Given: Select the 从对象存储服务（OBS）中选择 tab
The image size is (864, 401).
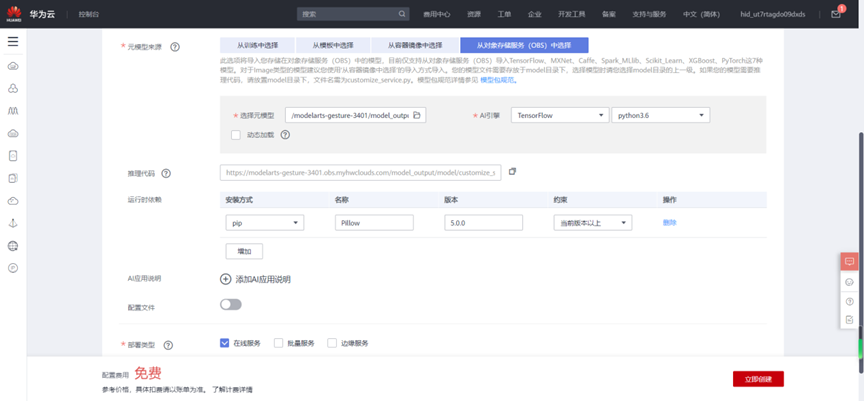Looking at the screenshot, I should point(524,45).
